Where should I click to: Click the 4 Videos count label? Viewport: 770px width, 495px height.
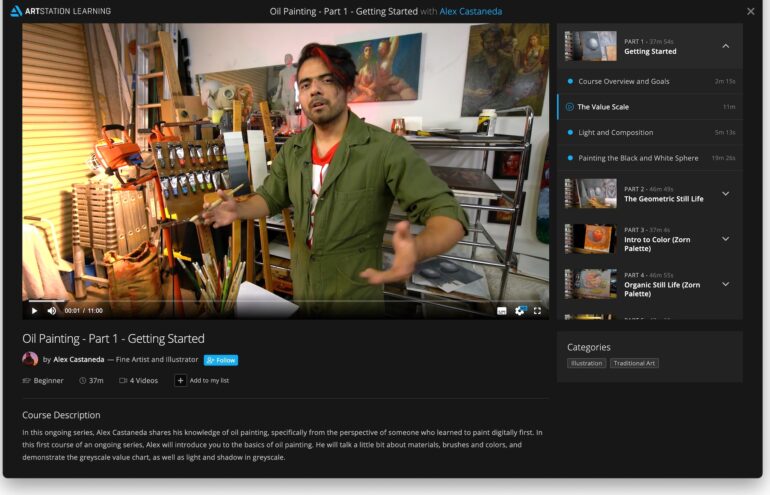138,381
